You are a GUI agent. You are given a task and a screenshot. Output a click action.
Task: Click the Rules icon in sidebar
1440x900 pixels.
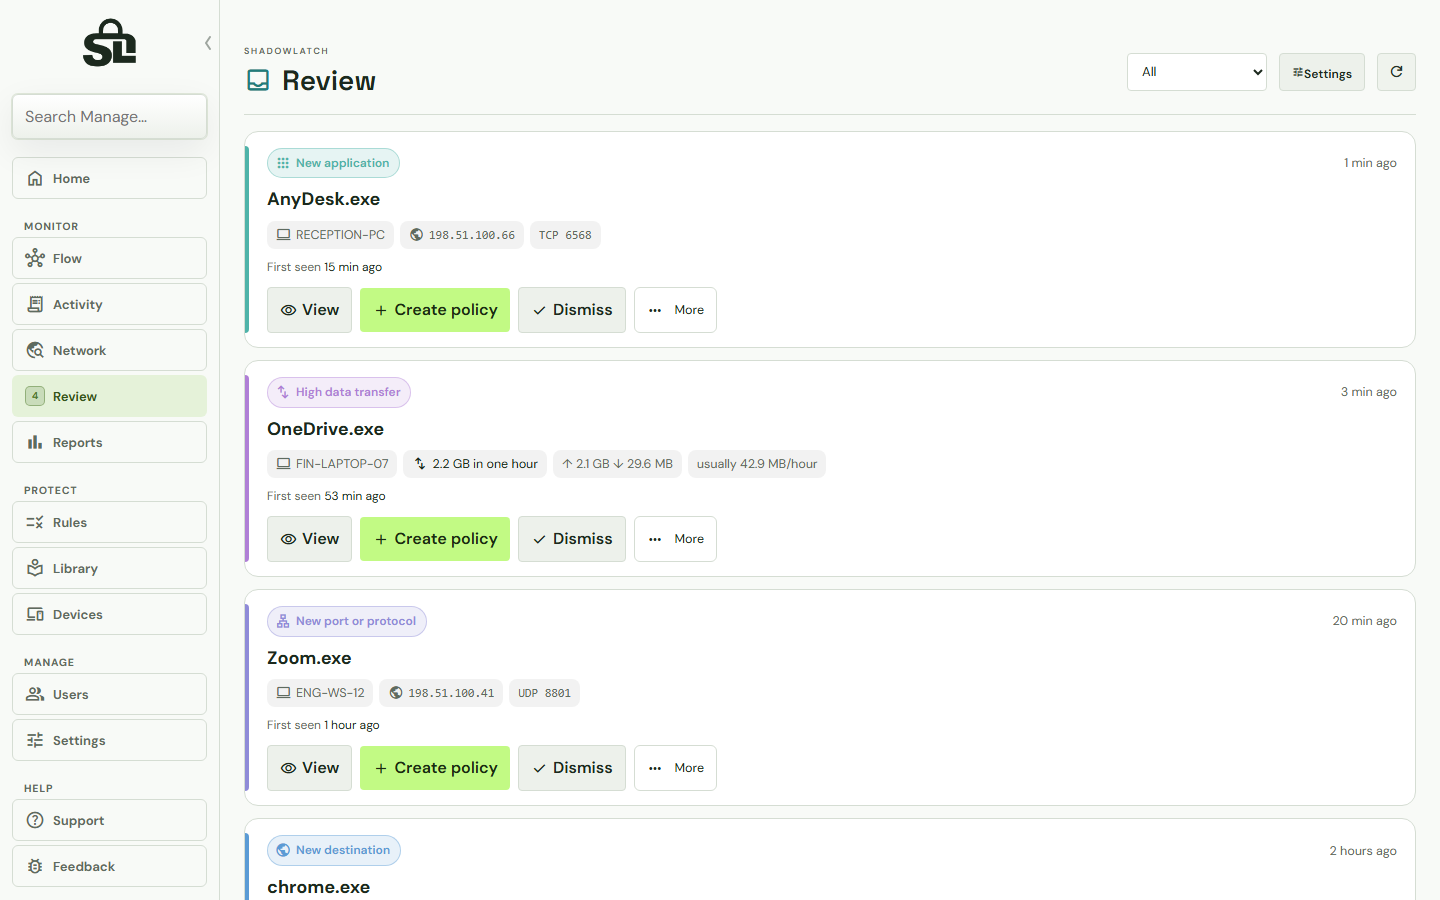35,522
